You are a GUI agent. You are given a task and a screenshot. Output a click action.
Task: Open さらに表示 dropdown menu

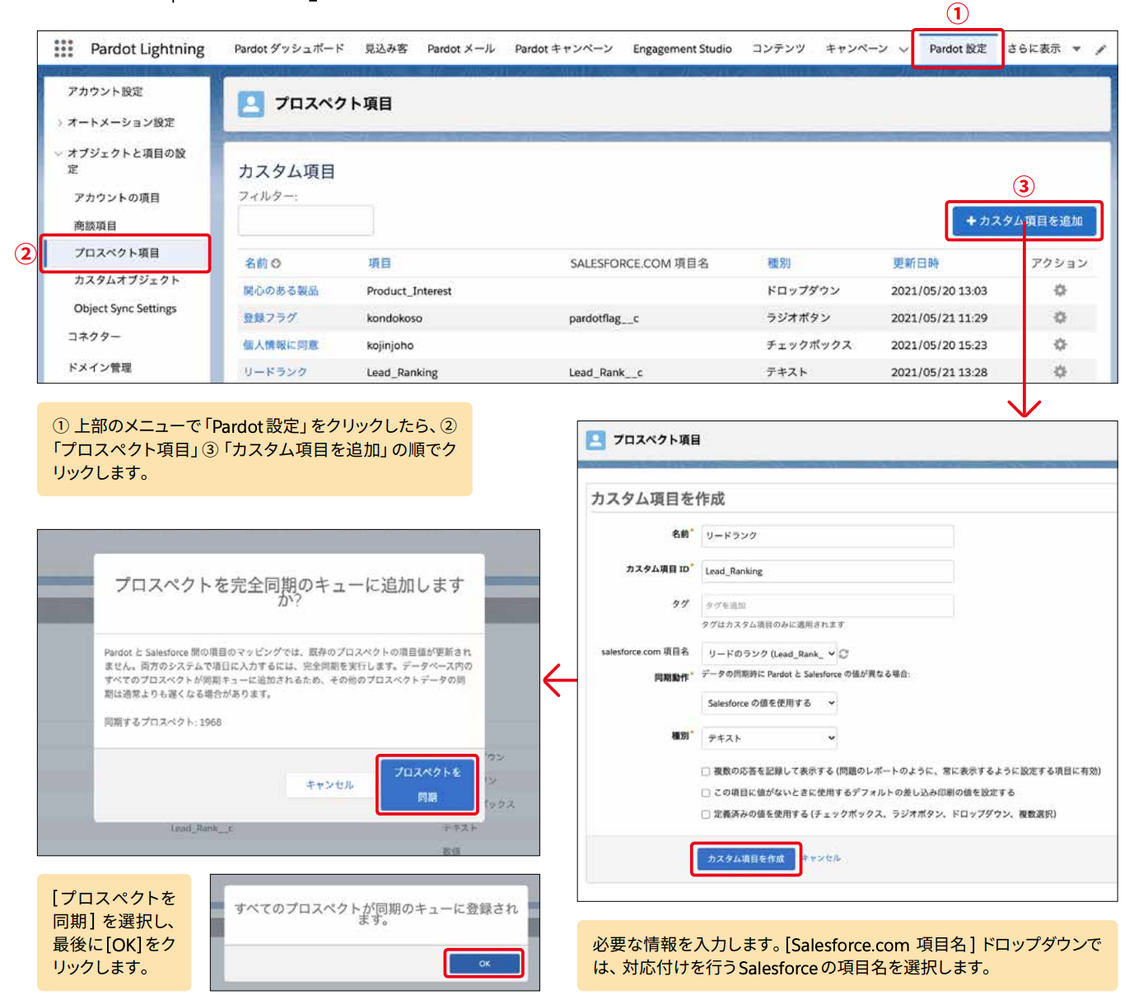coord(1043,49)
